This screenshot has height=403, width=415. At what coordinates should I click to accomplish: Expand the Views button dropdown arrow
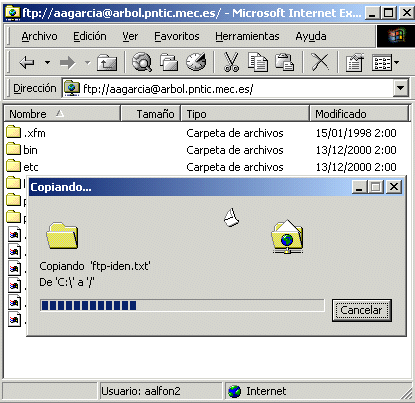396,62
